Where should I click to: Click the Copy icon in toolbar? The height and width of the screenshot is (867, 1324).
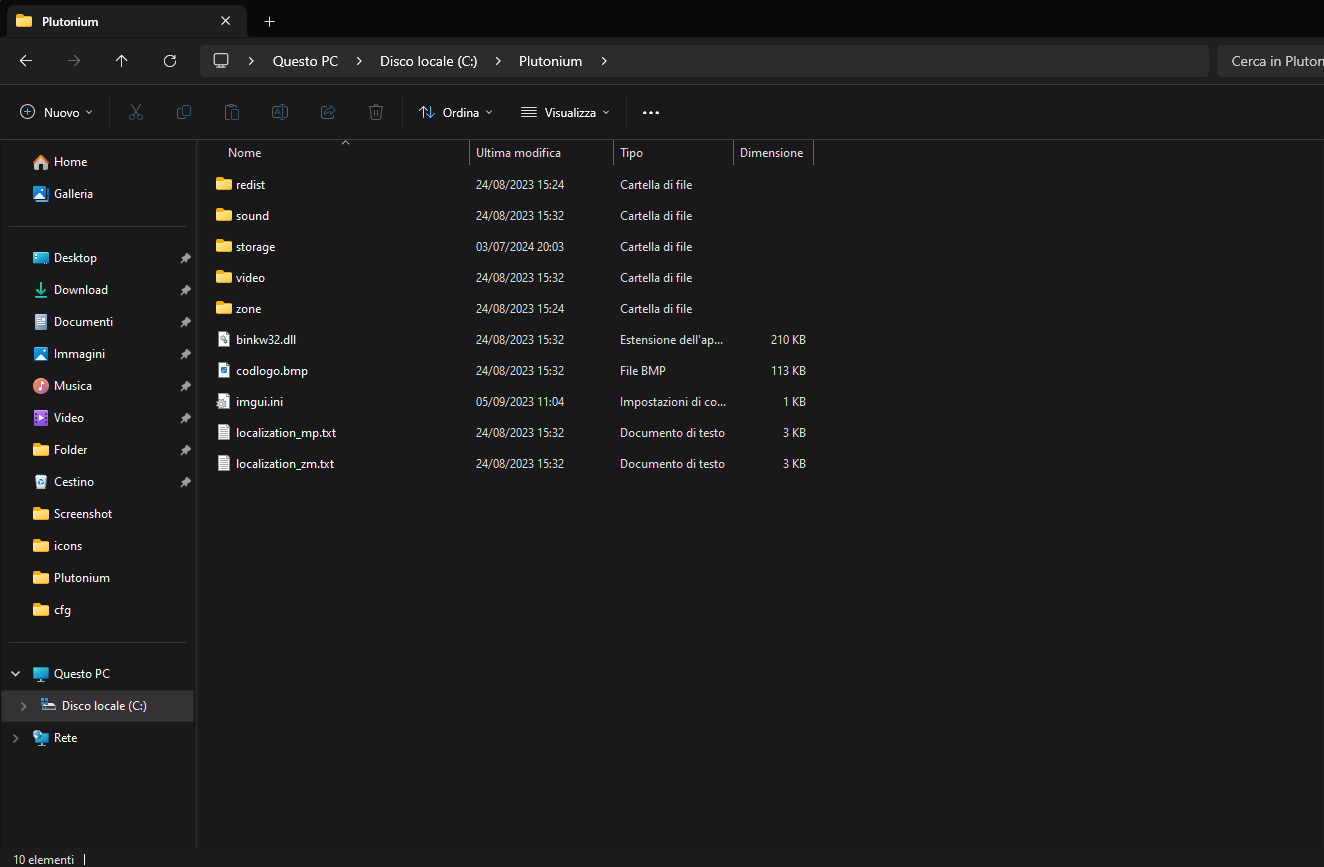184,112
